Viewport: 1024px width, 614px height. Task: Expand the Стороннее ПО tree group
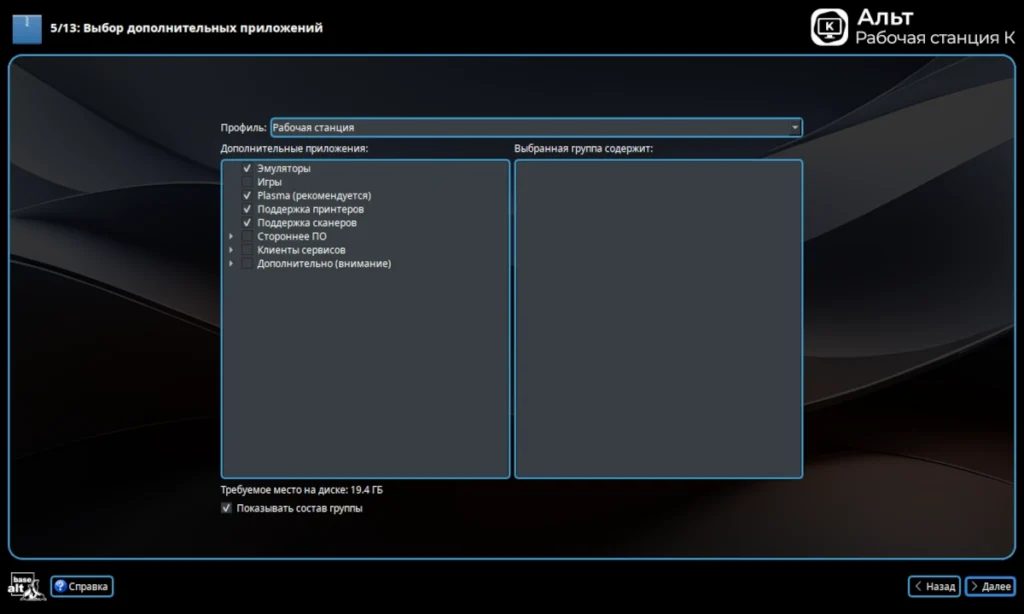(x=231, y=236)
